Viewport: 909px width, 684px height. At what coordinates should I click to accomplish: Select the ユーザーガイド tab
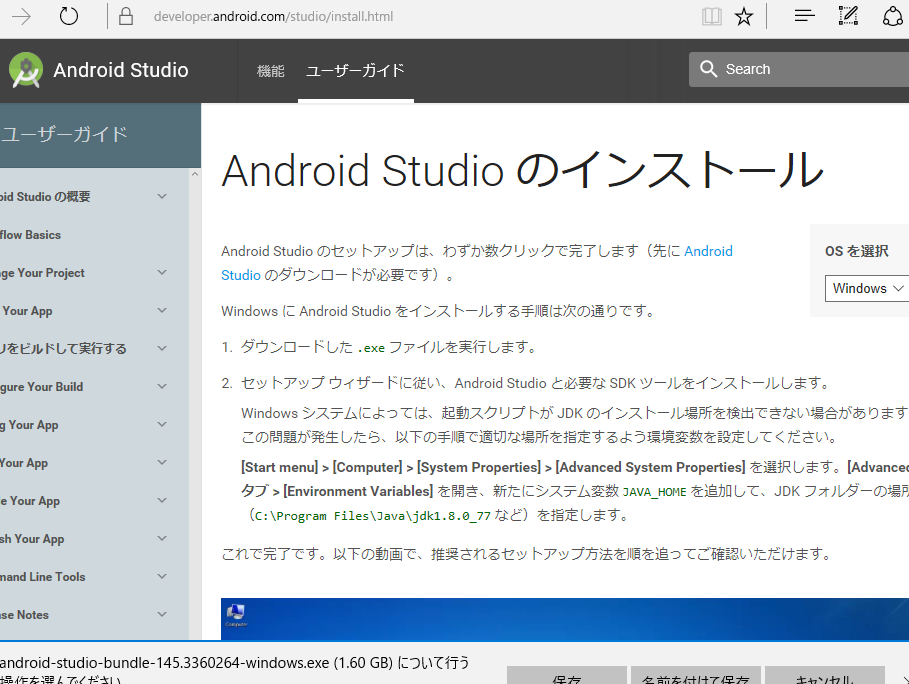point(355,70)
